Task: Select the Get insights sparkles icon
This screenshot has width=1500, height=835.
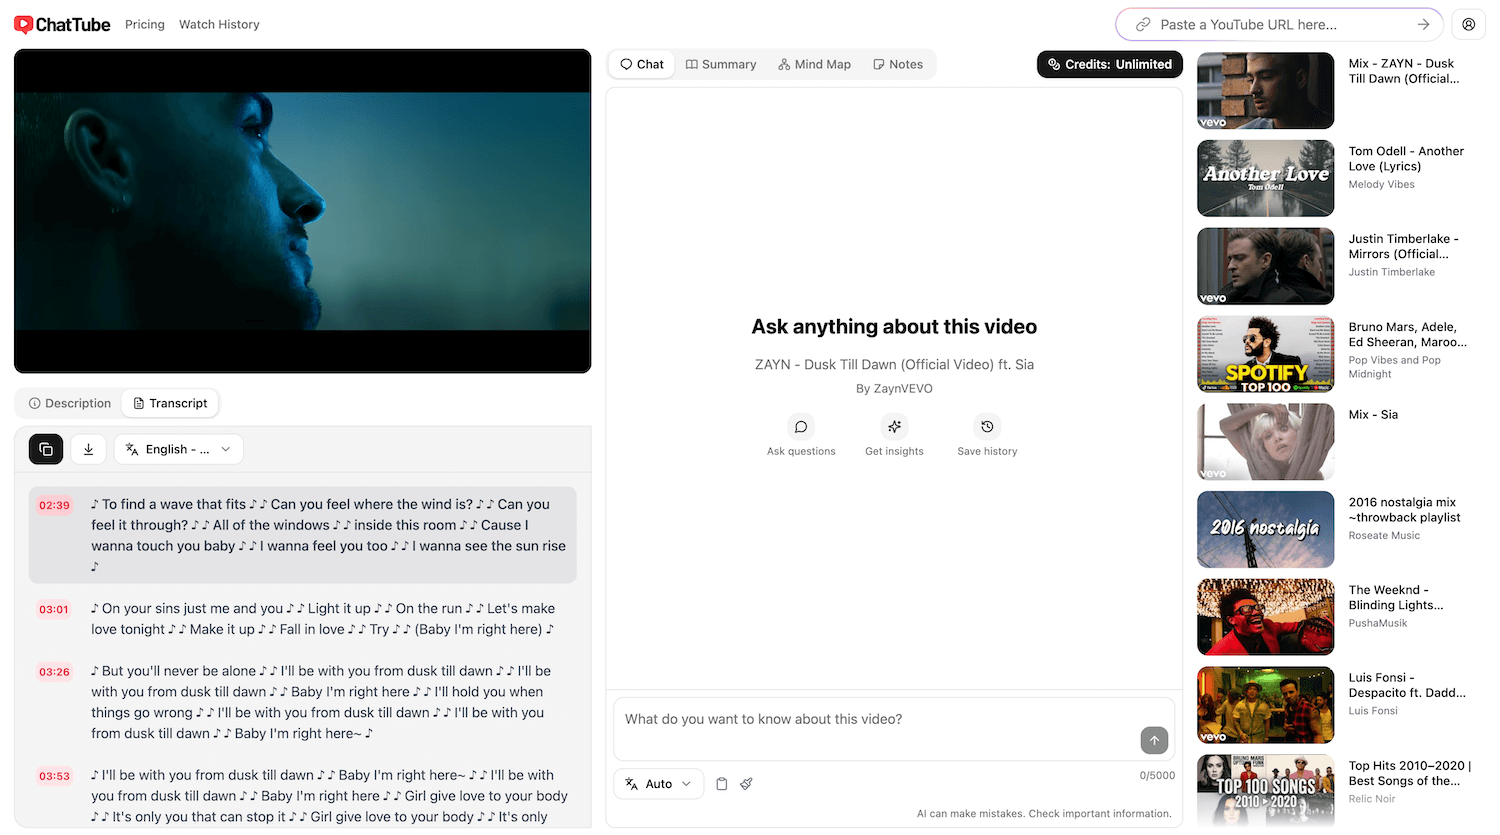Action: pos(894,427)
